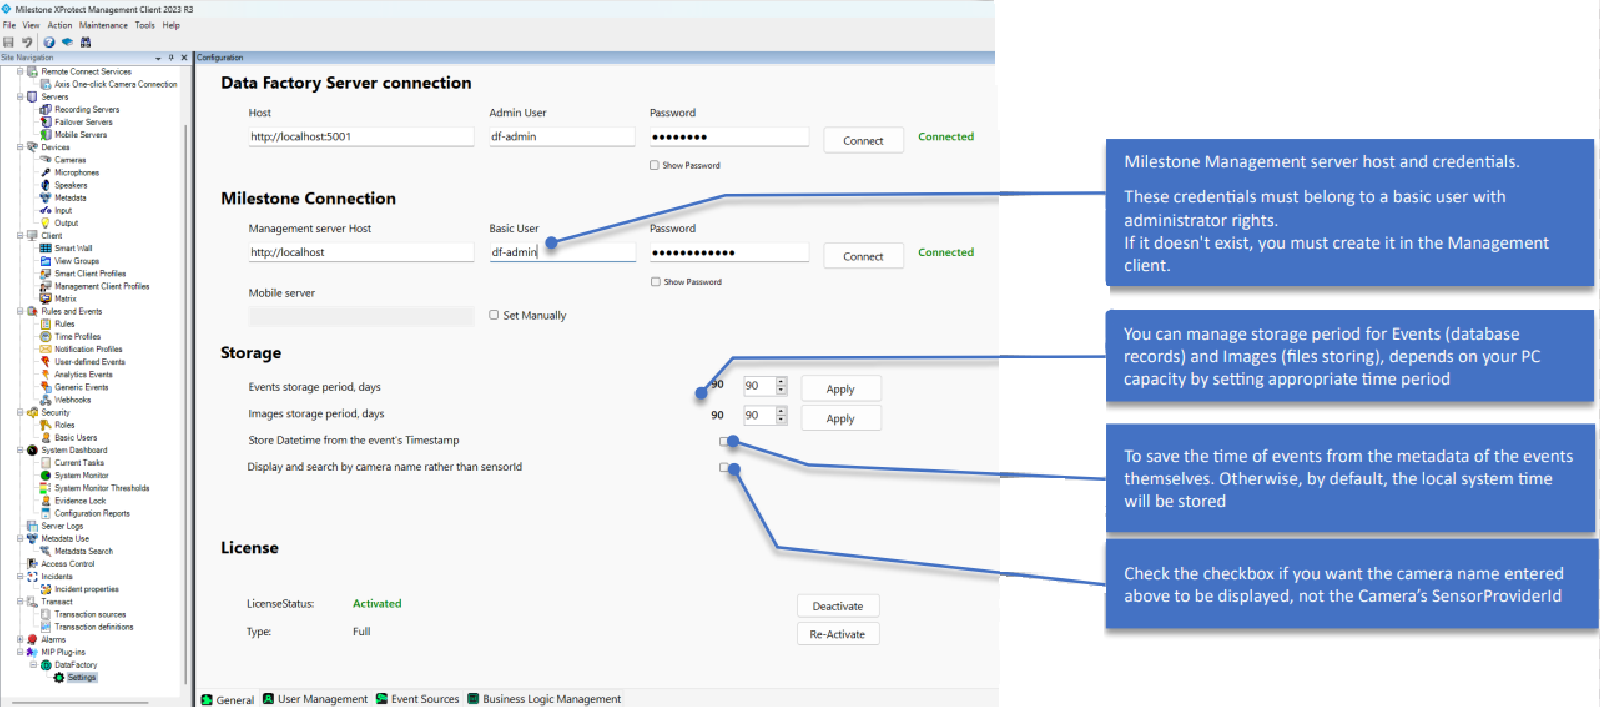Apply the Events storage period

click(840, 389)
